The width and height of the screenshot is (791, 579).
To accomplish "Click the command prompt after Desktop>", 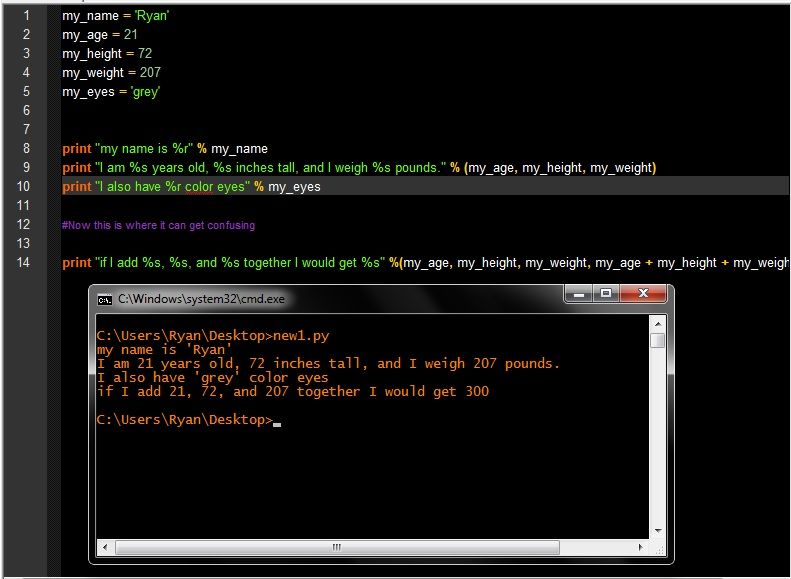I will (277, 421).
